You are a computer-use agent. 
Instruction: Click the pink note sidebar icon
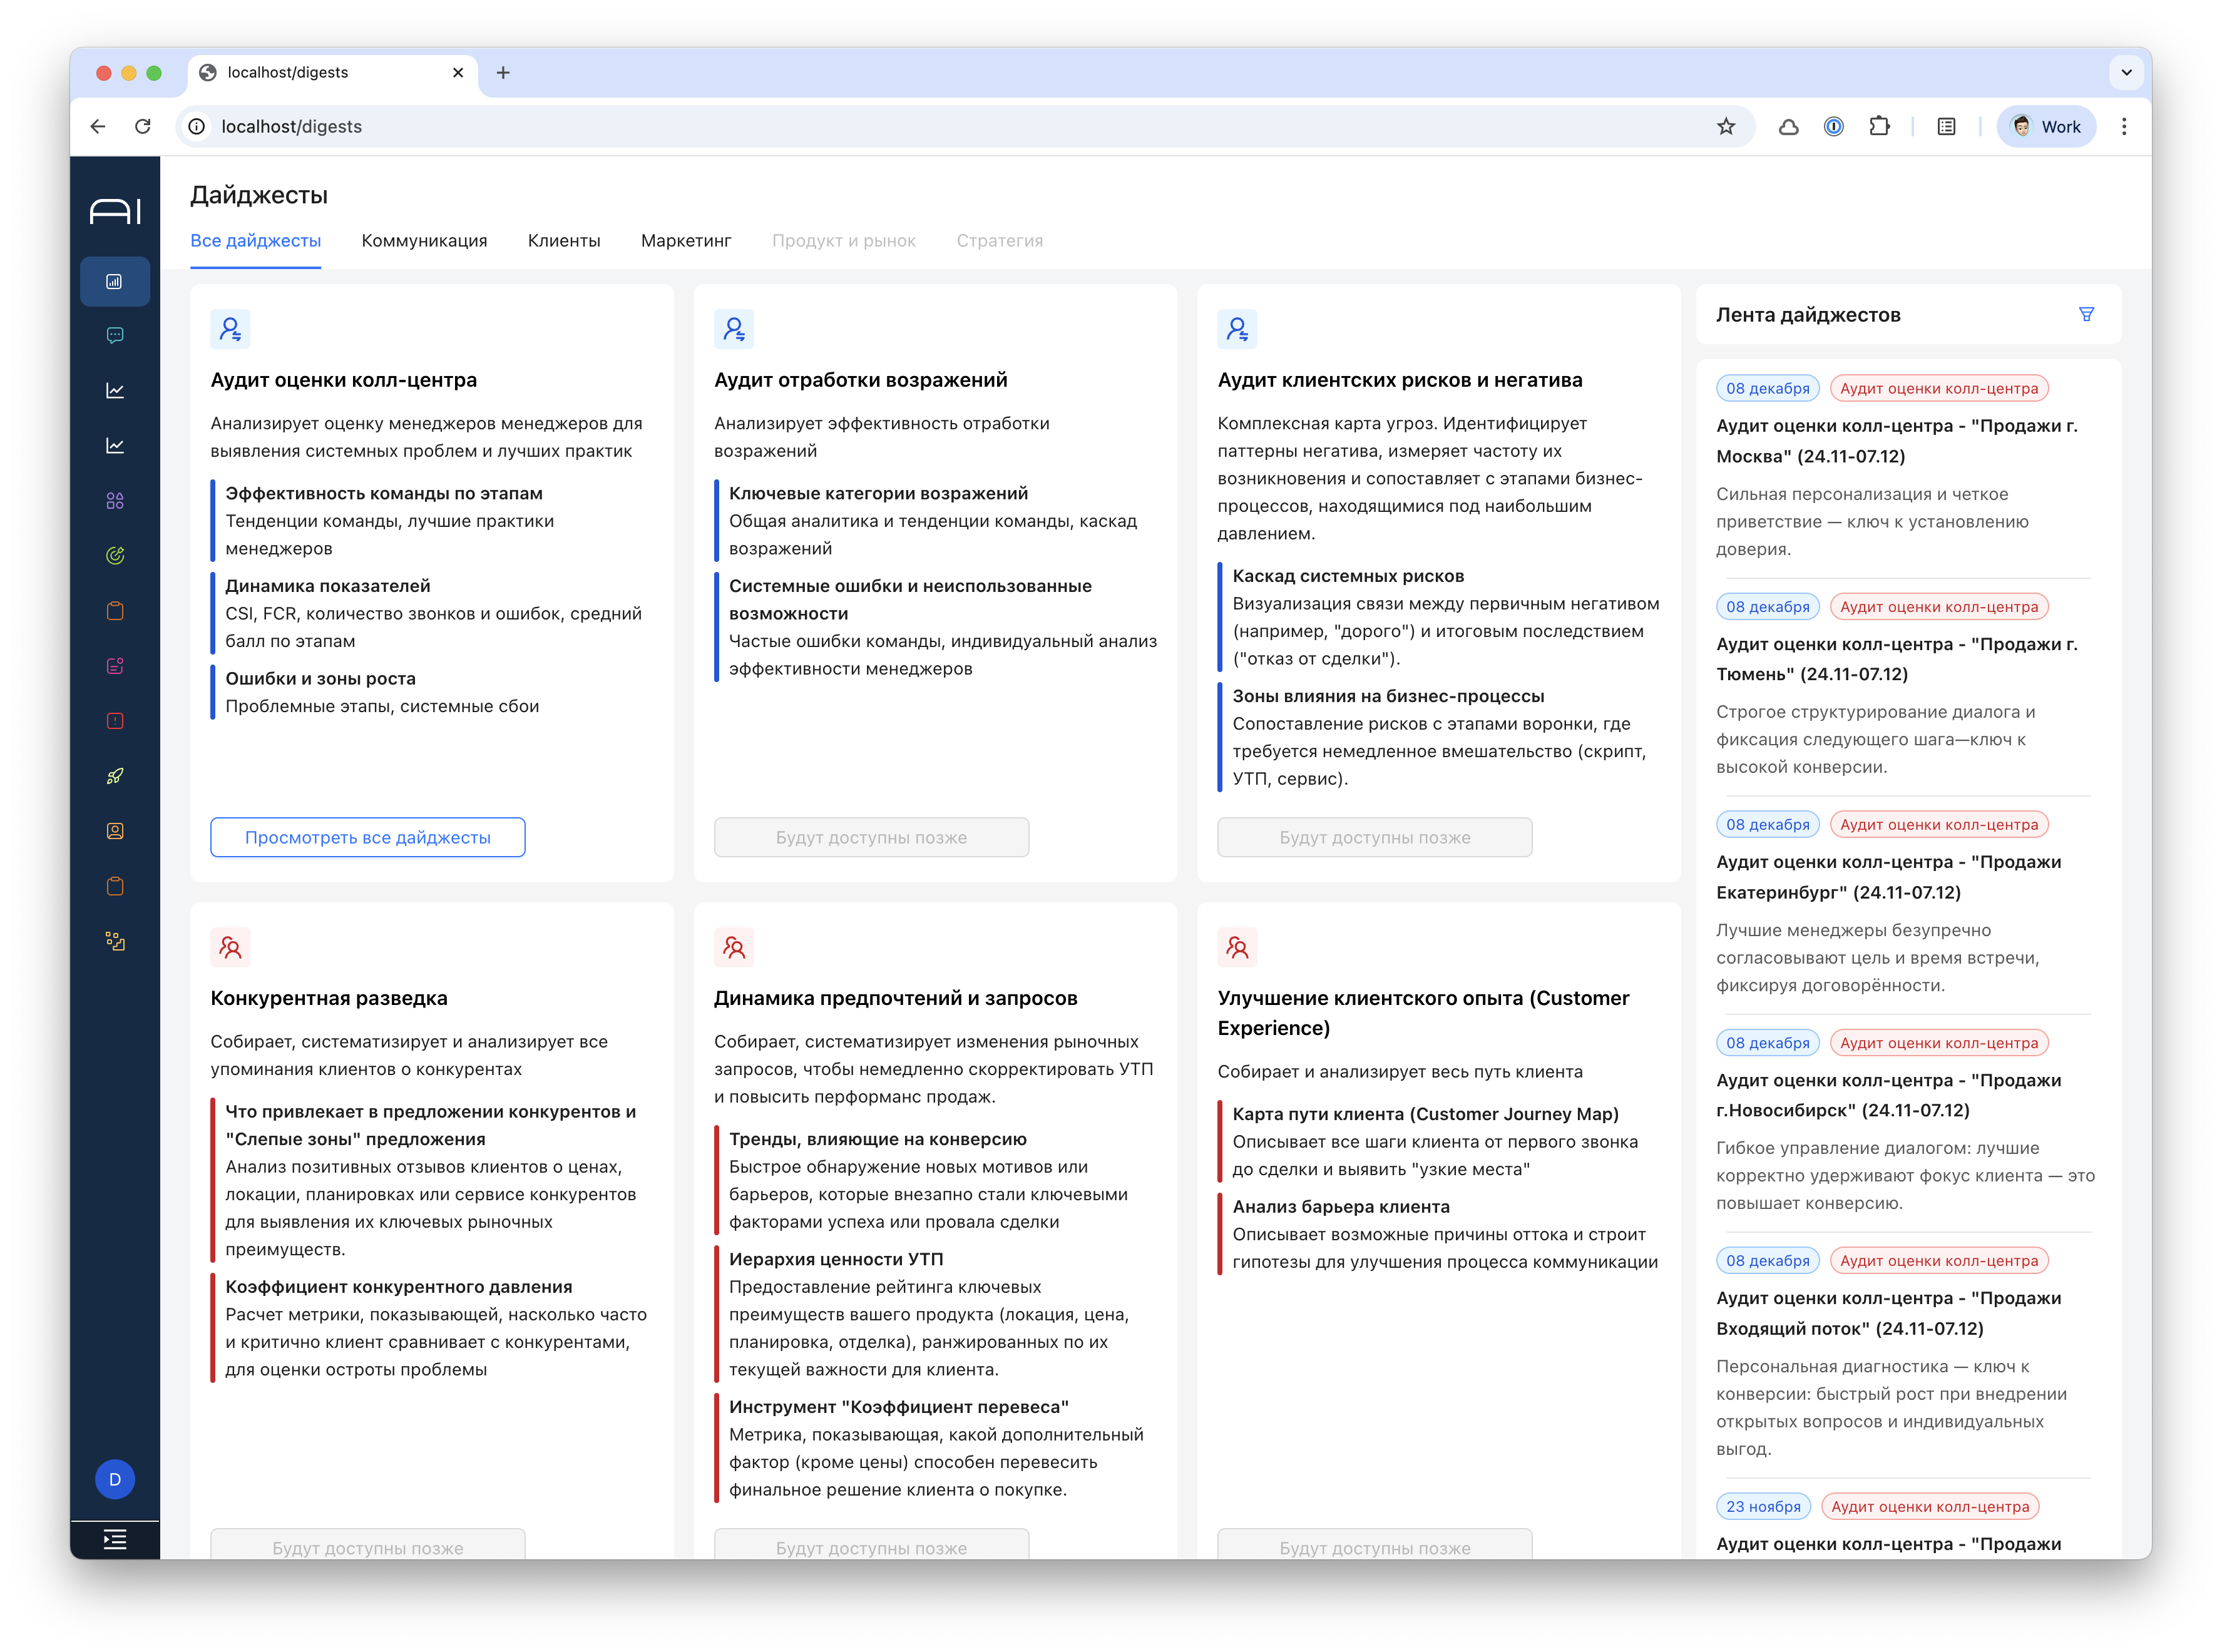click(x=115, y=666)
